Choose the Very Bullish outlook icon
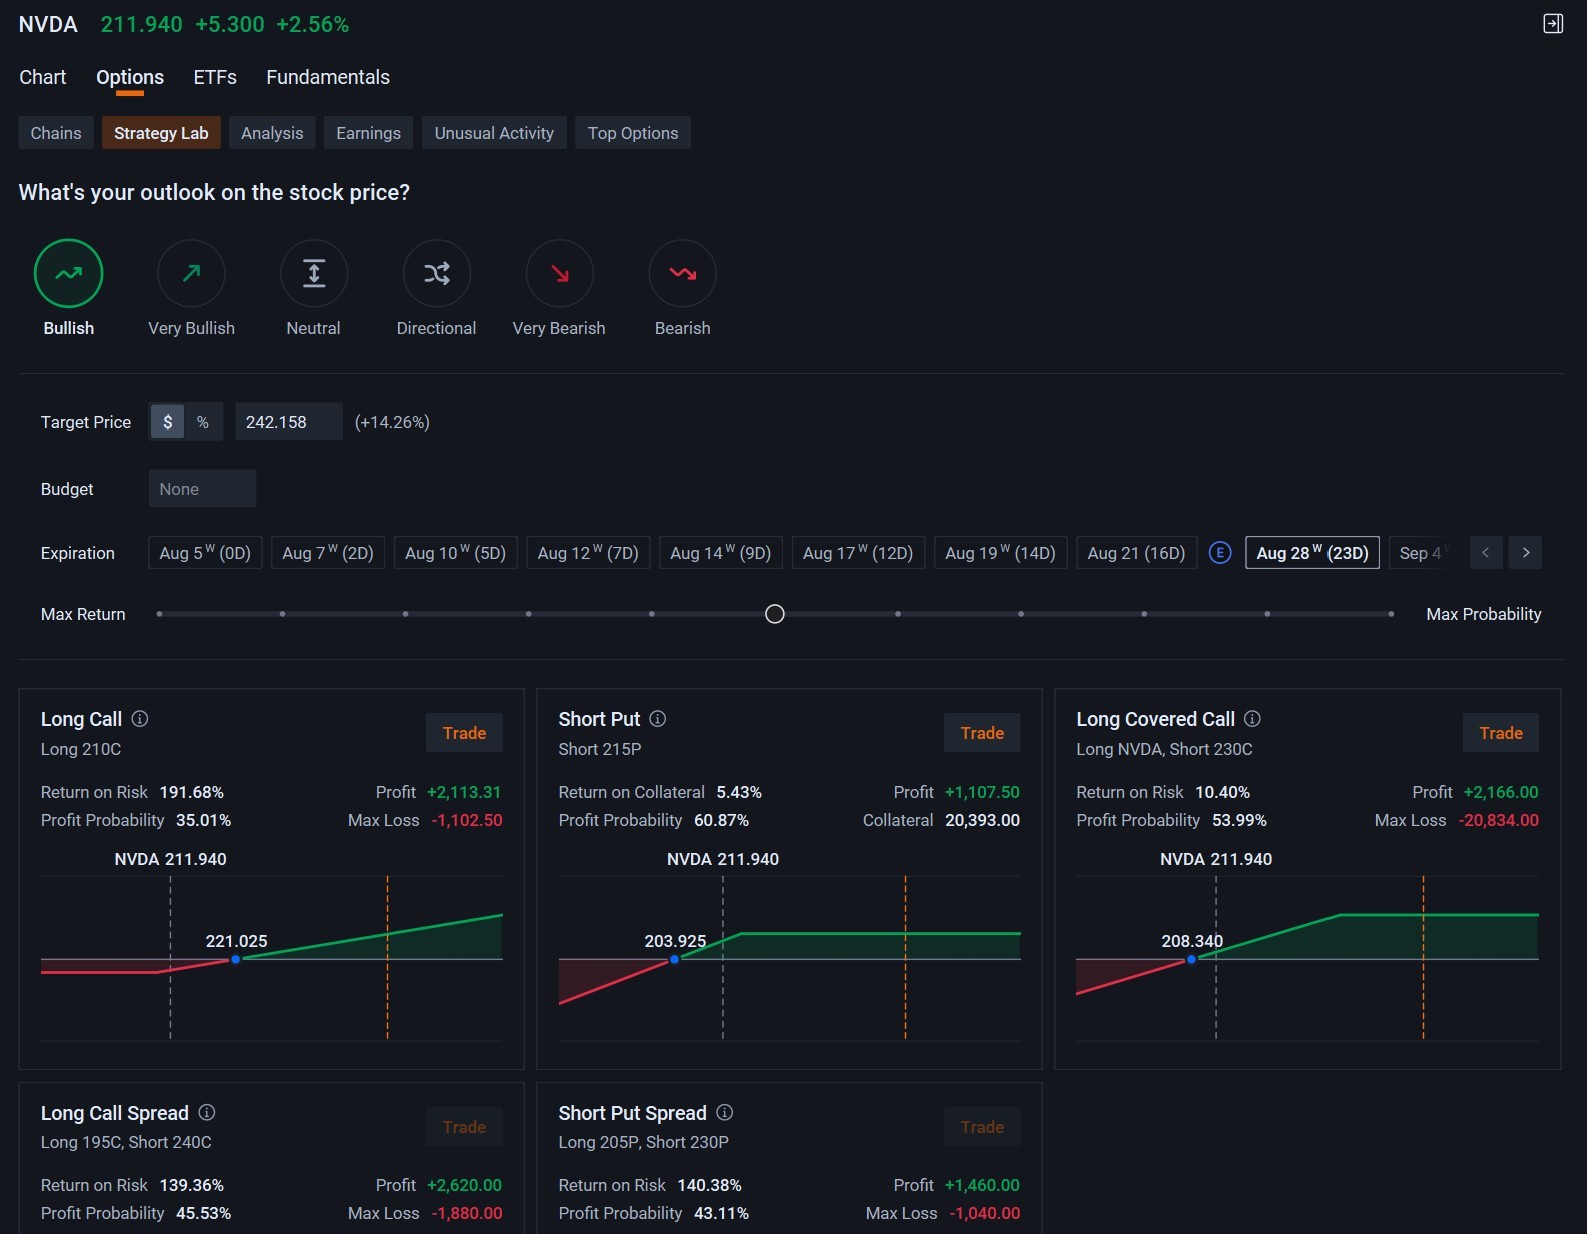The height and width of the screenshot is (1234, 1587). point(191,273)
